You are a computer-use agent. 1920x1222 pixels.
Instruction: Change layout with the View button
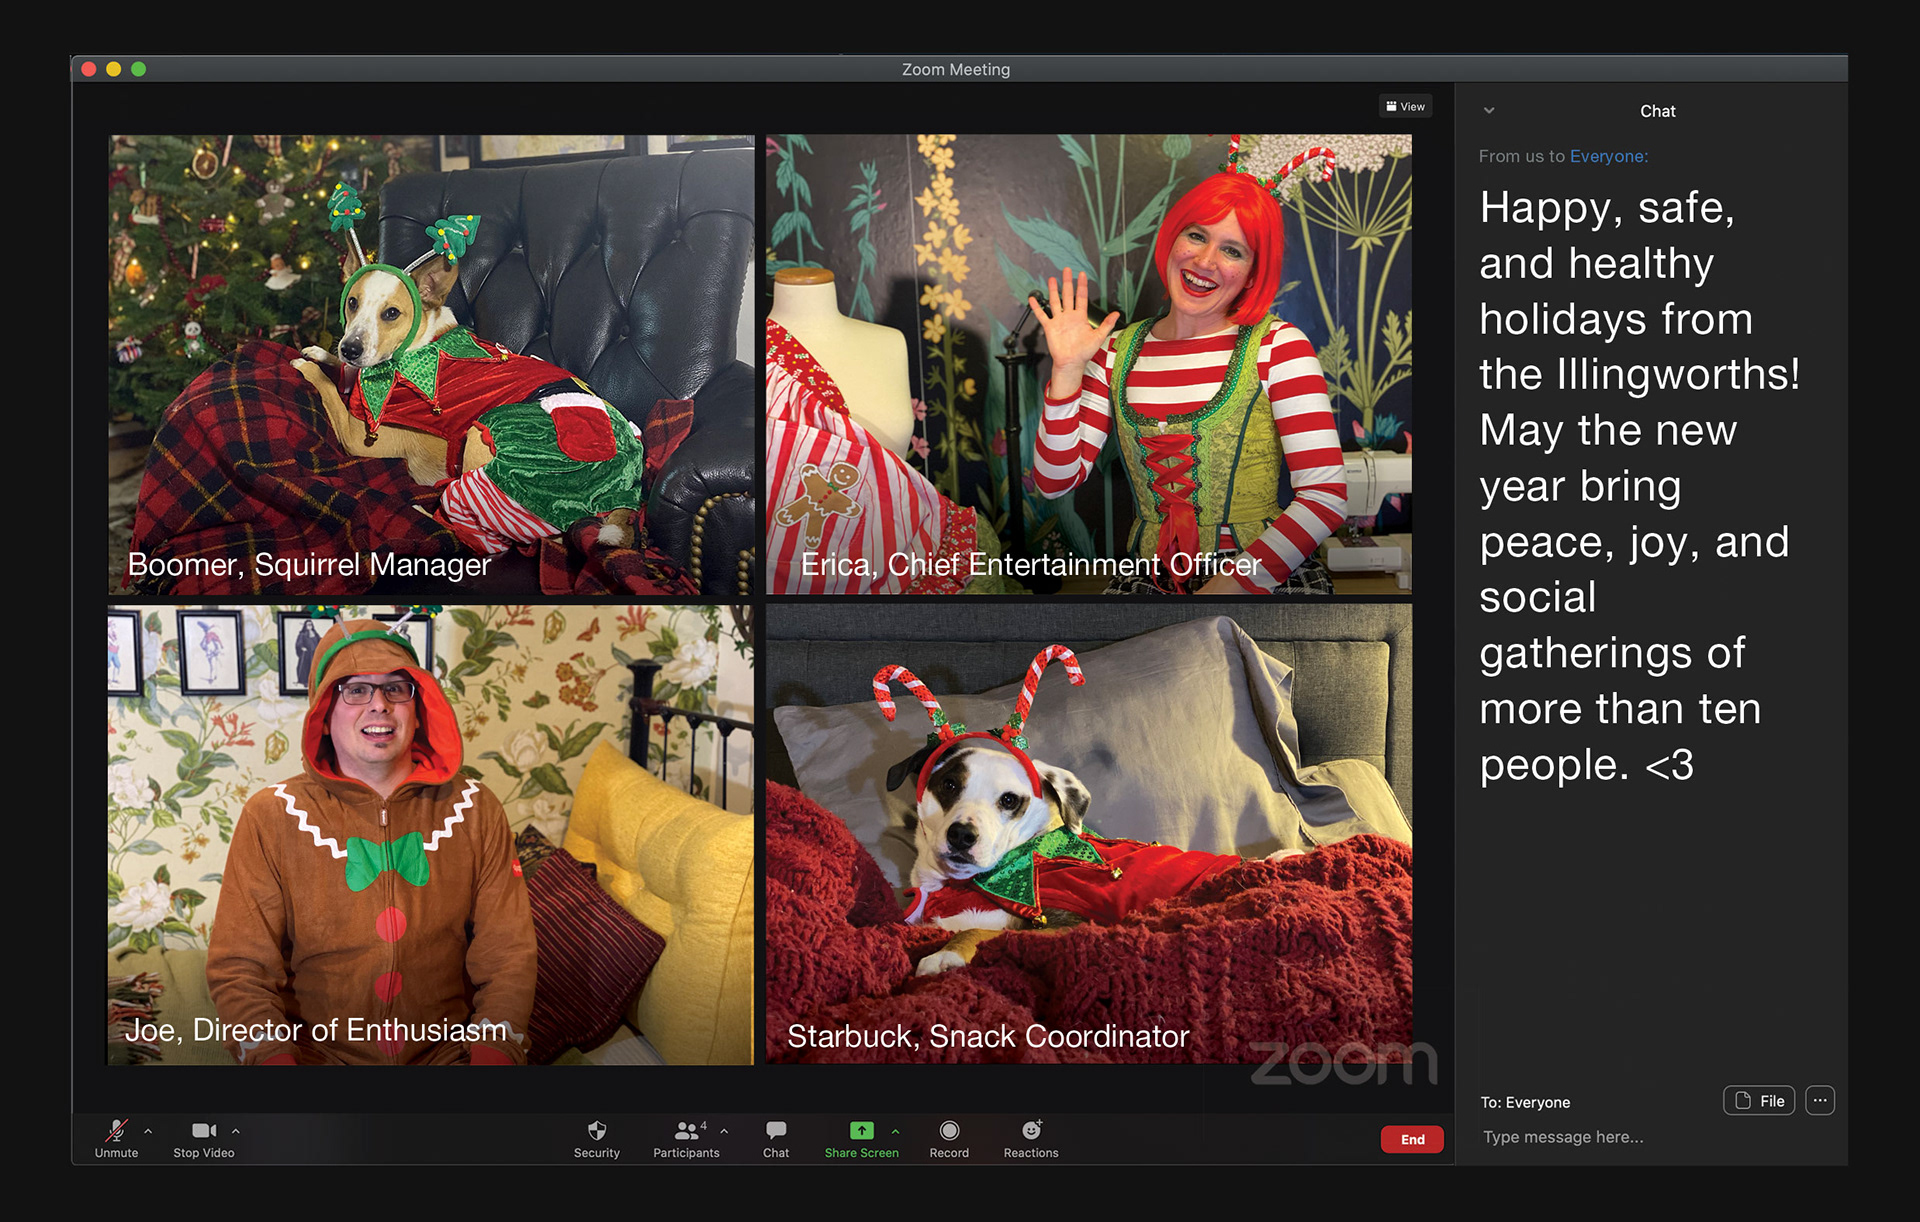pos(1406,107)
